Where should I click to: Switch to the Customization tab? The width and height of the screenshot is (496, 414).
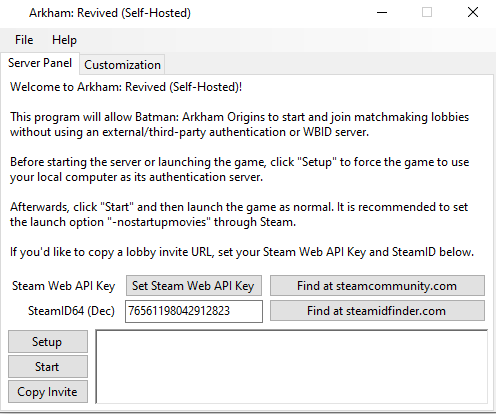(122, 65)
